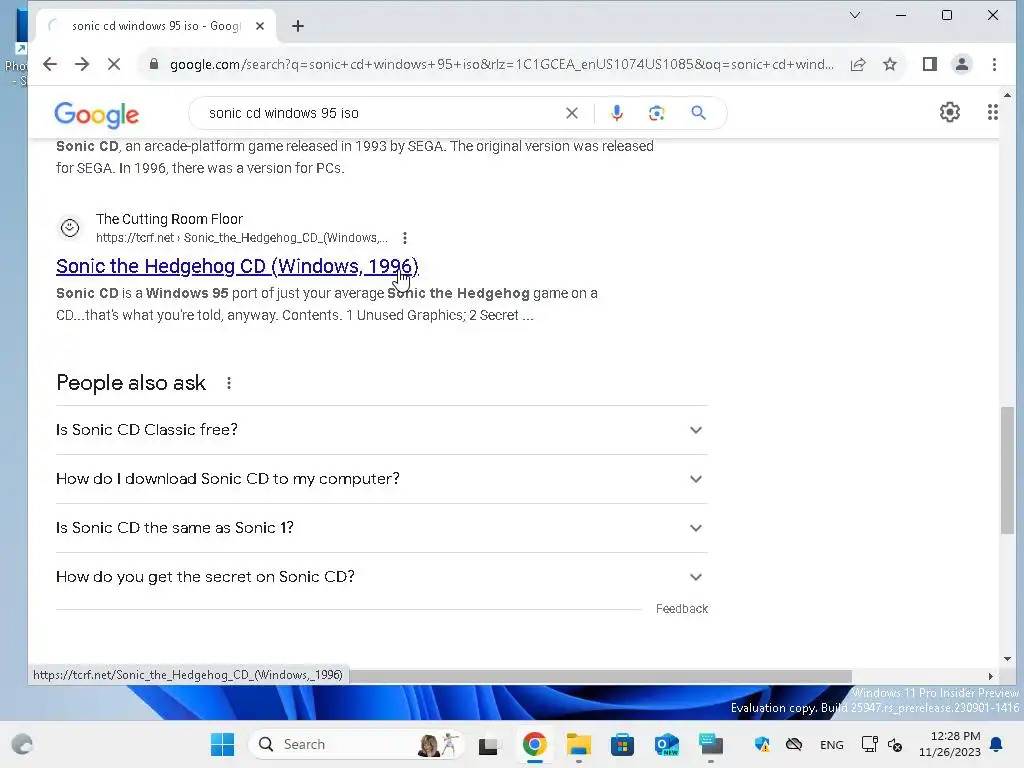Viewport: 1024px width, 768px height.
Task: Open Google quick settings gear
Action: tap(950, 112)
